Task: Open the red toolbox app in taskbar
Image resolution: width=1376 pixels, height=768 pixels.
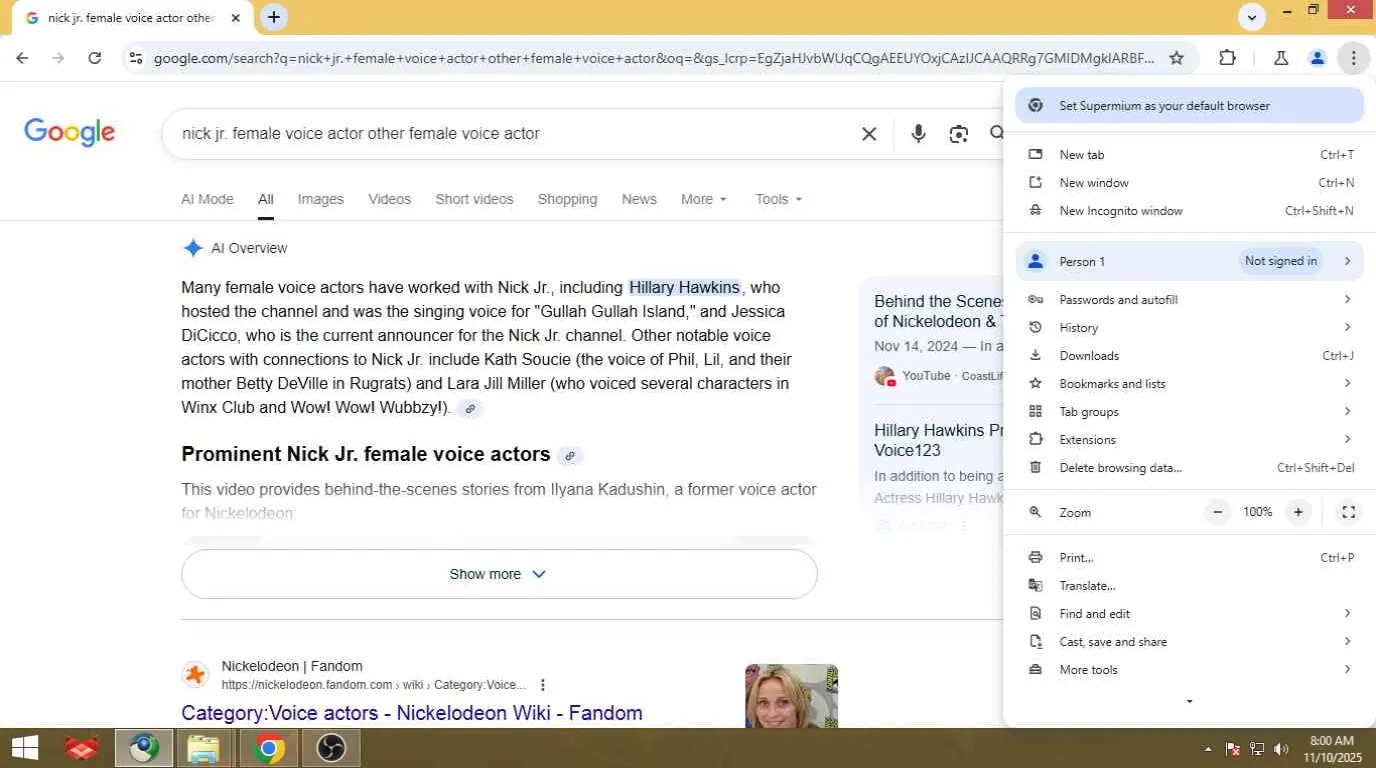Action: [82, 748]
